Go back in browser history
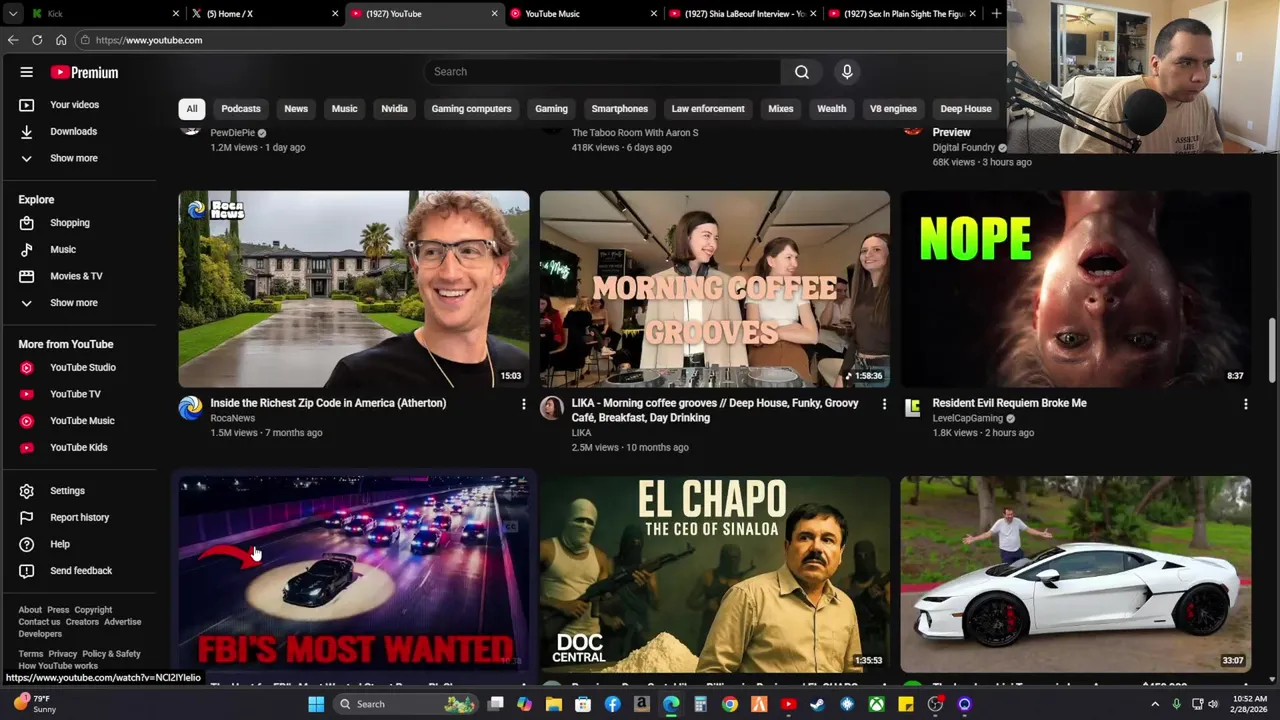 (13, 40)
